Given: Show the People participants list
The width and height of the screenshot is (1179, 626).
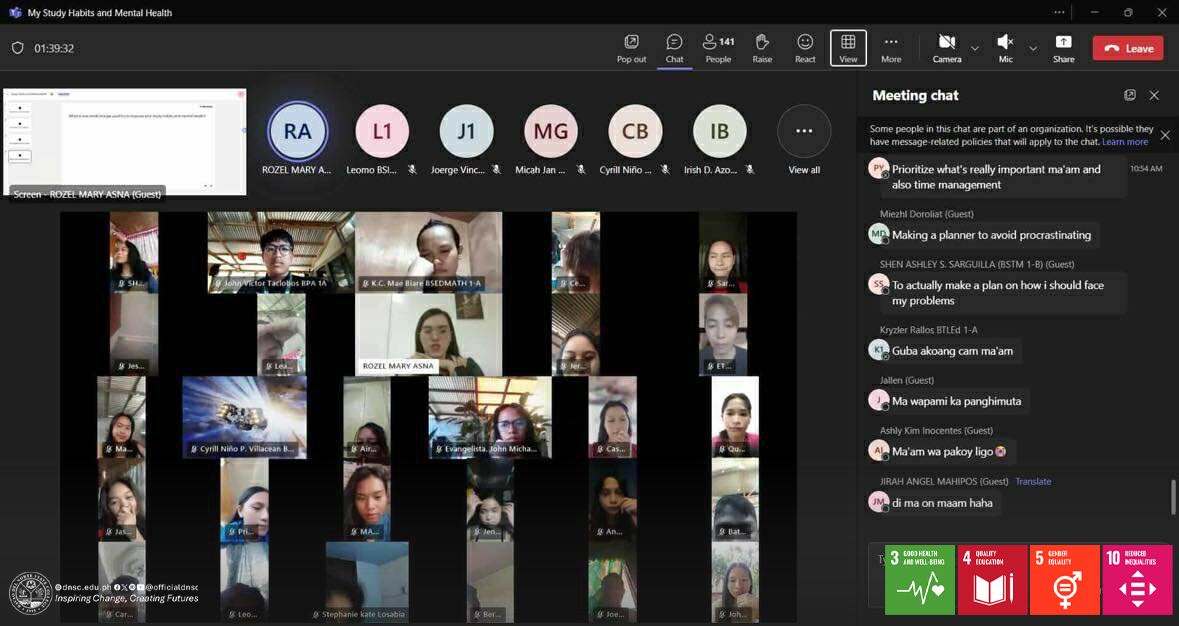Looking at the screenshot, I should (718, 47).
